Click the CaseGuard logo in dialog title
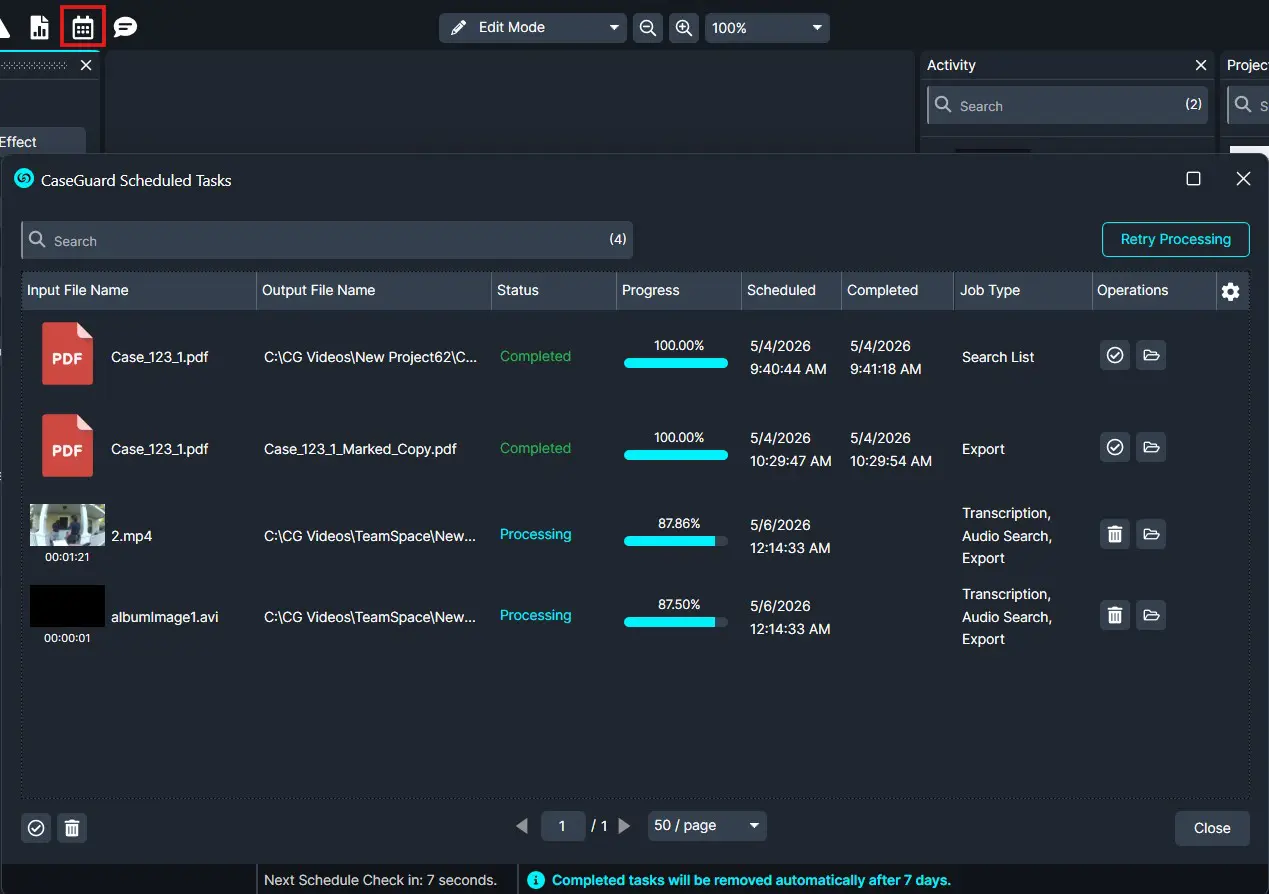The height and width of the screenshot is (894, 1269). coord(24,179)
